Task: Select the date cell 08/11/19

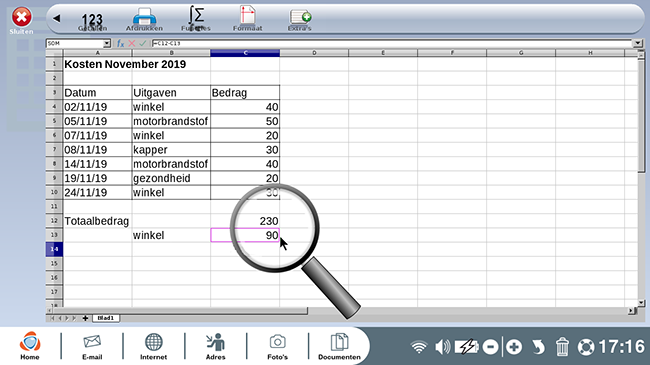Action: pos(97,150)
